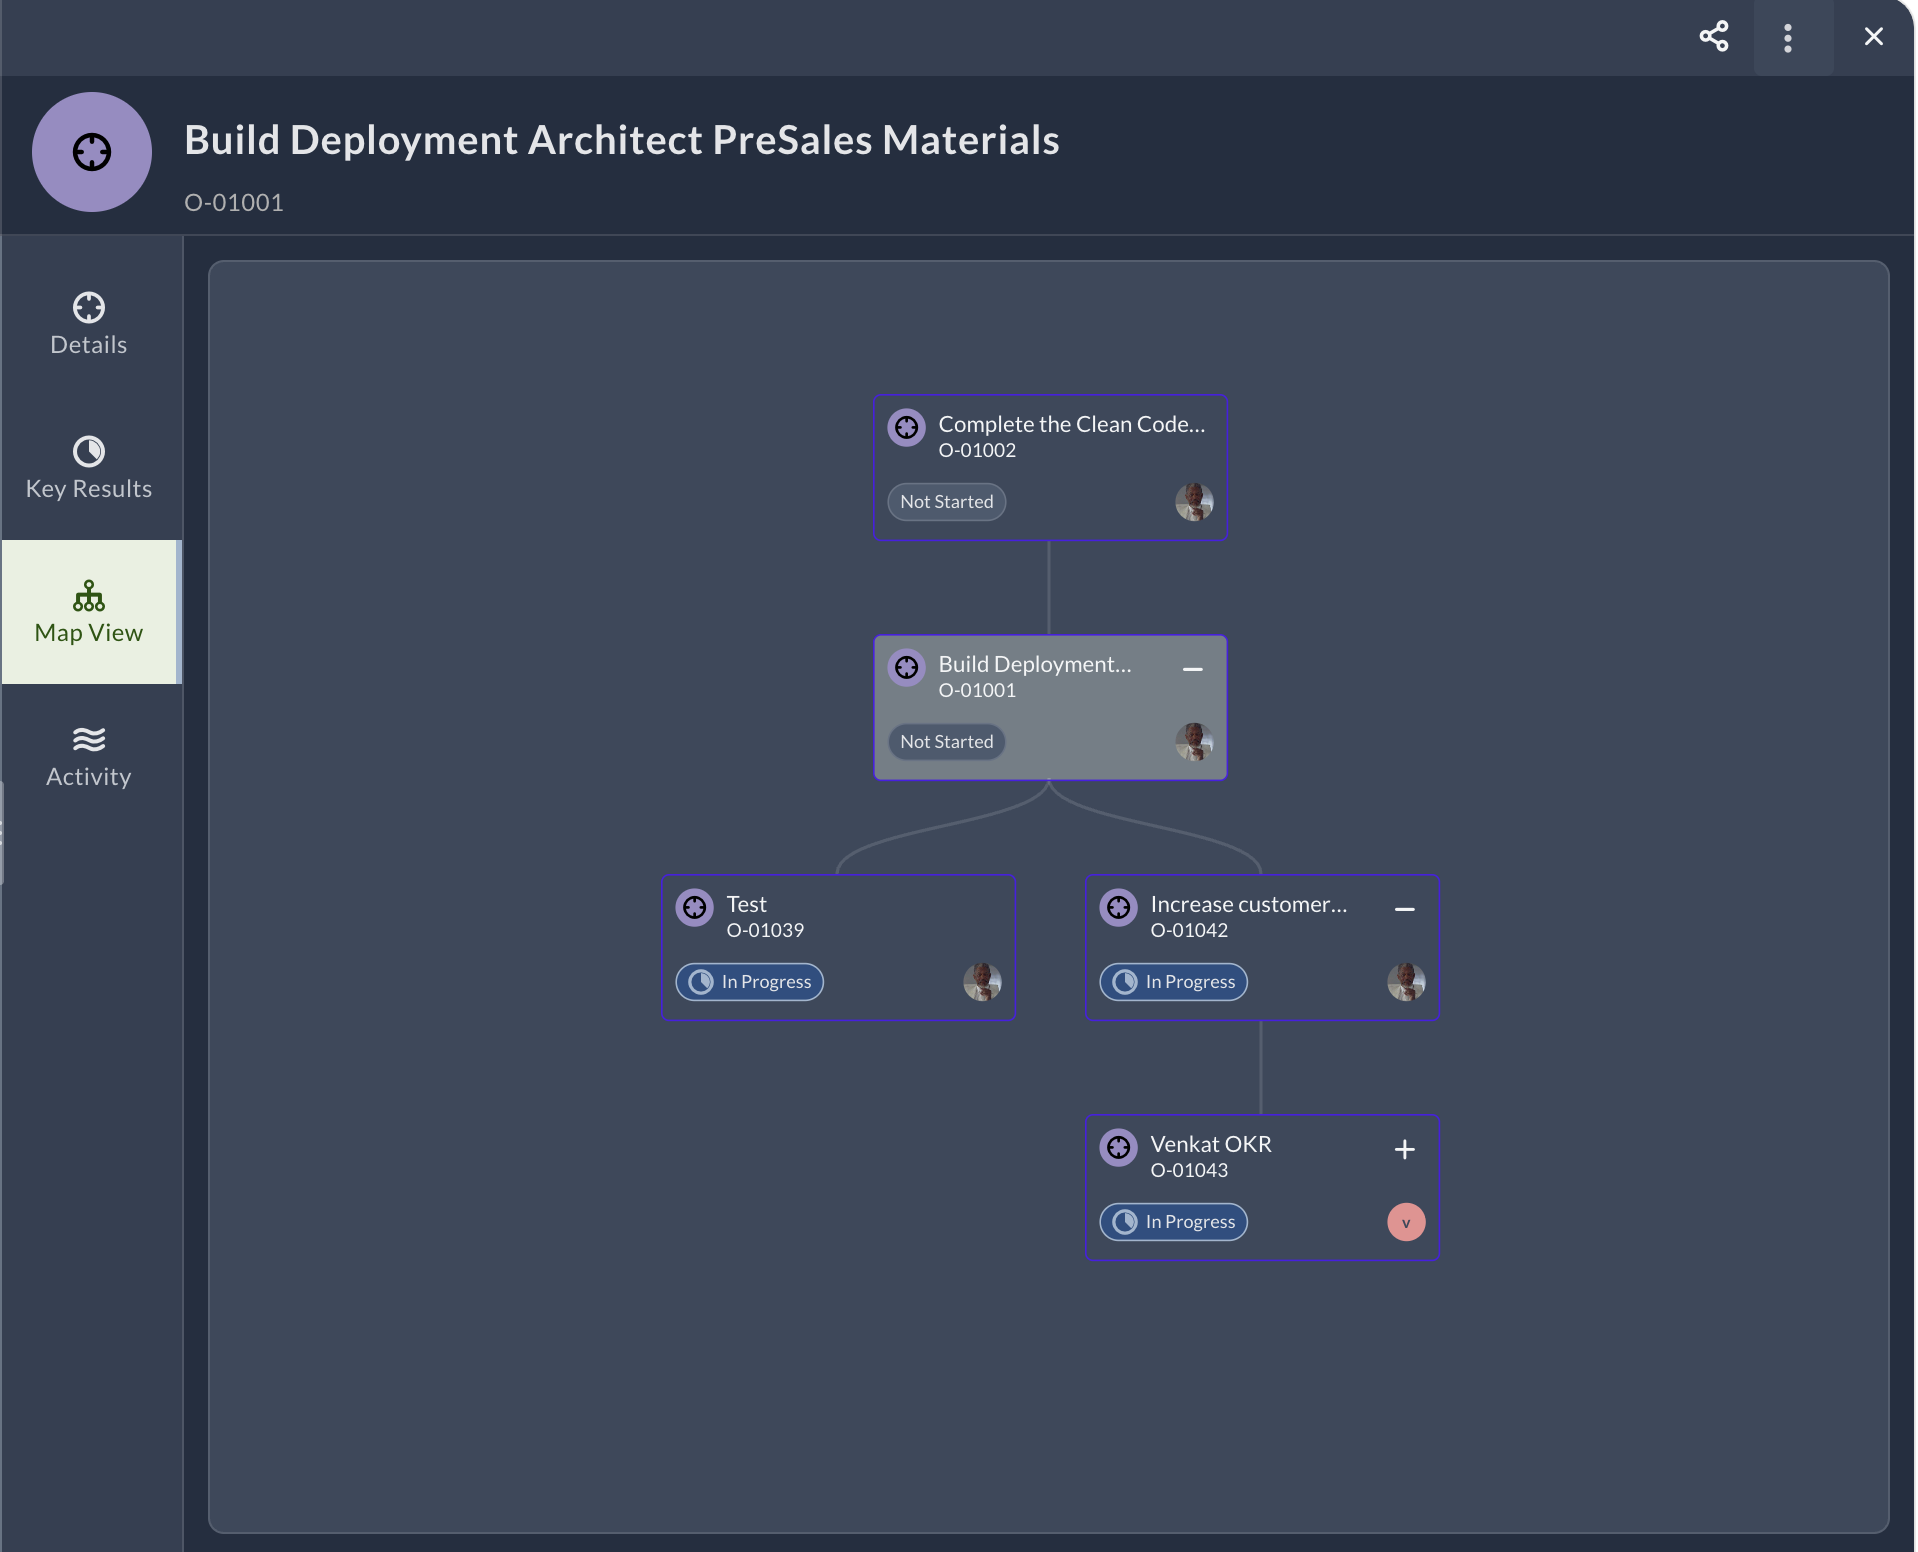Screen dimensions: 1918x1552
Task: Click owner avatar on Test card
Action: [x=982, y=982]
